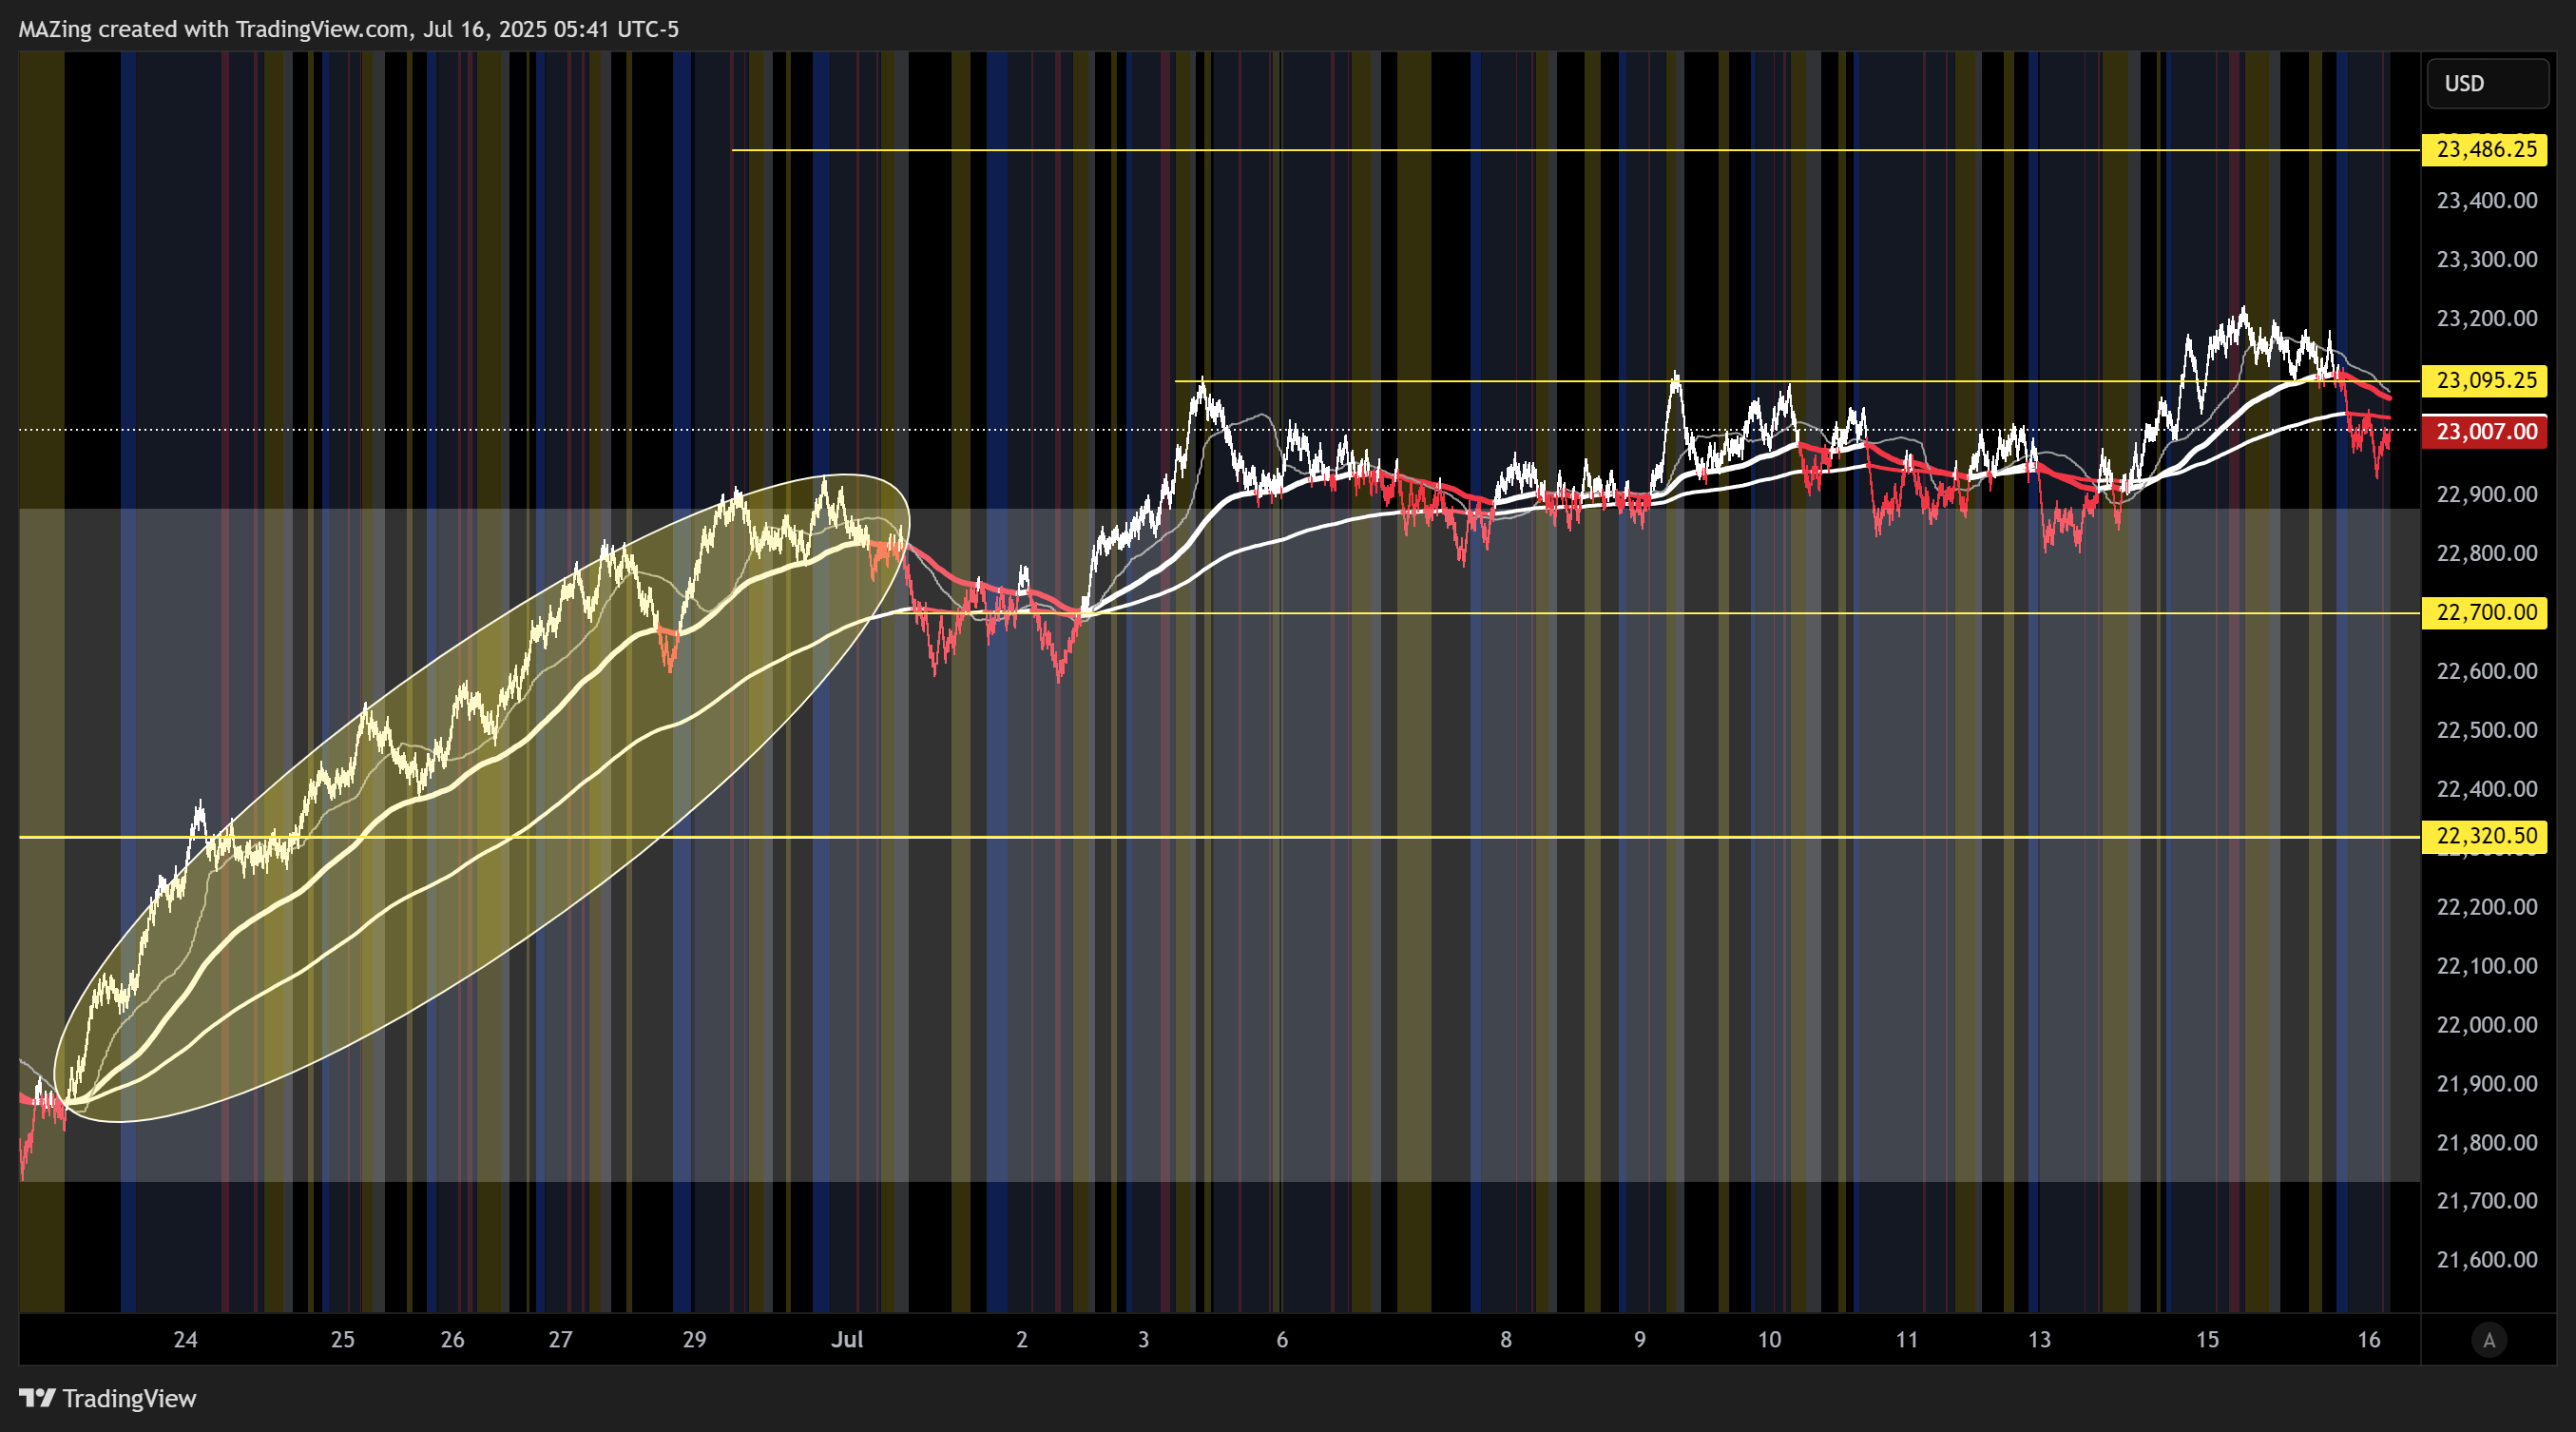Click date 24 on time axis
The image size is (2576, 1432).
click(185, 1339)
